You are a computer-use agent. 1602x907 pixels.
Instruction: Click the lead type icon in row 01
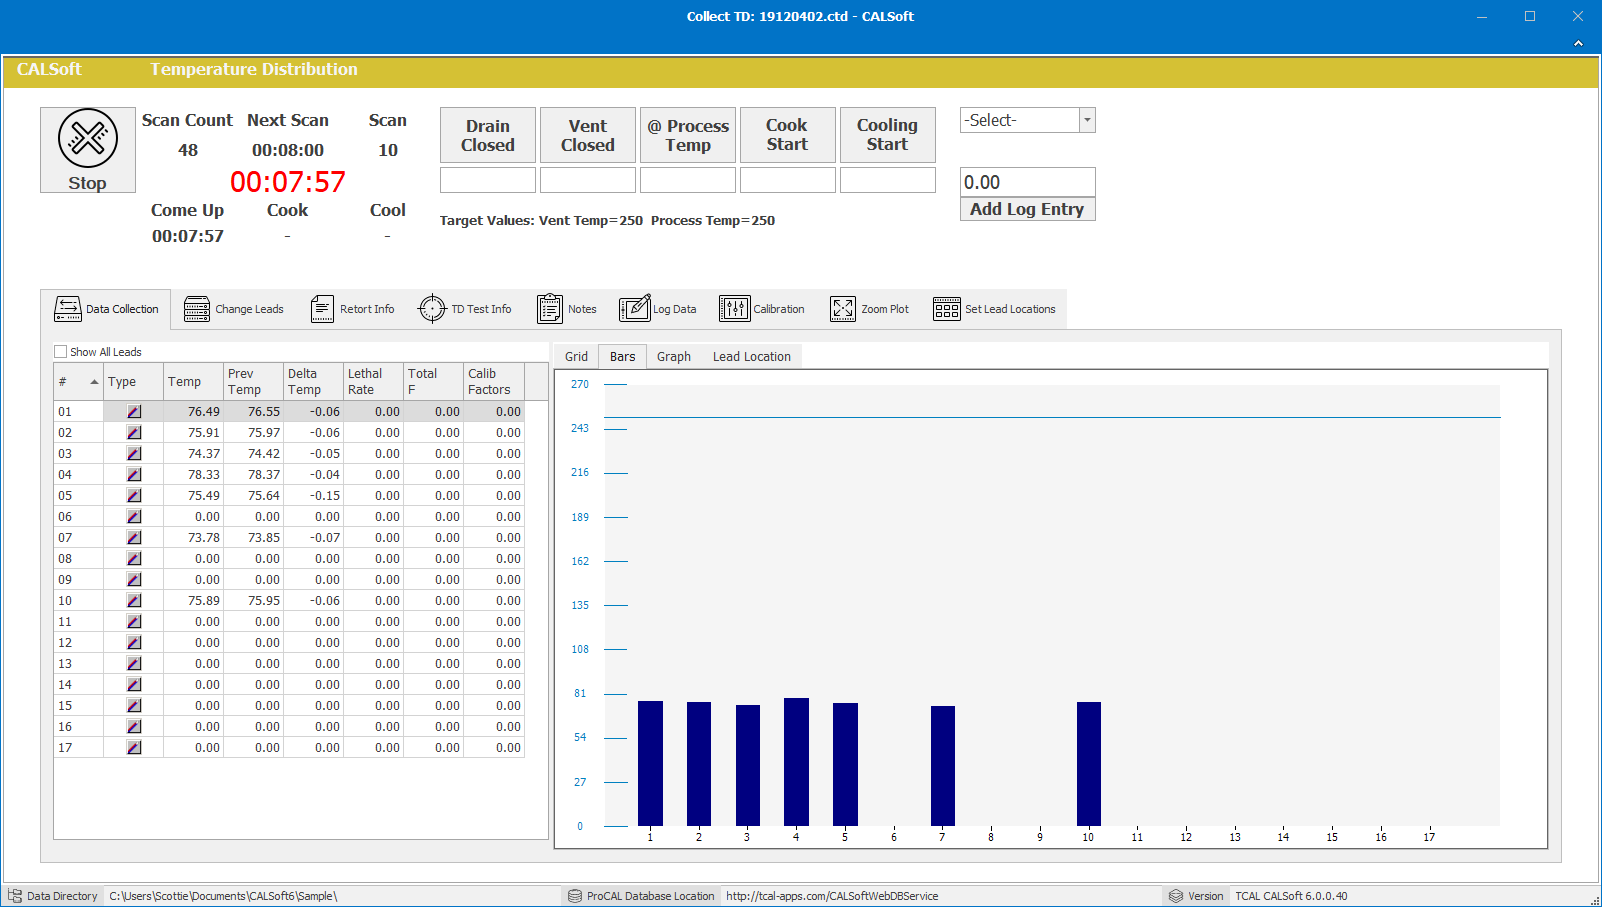tap(134, 412)
